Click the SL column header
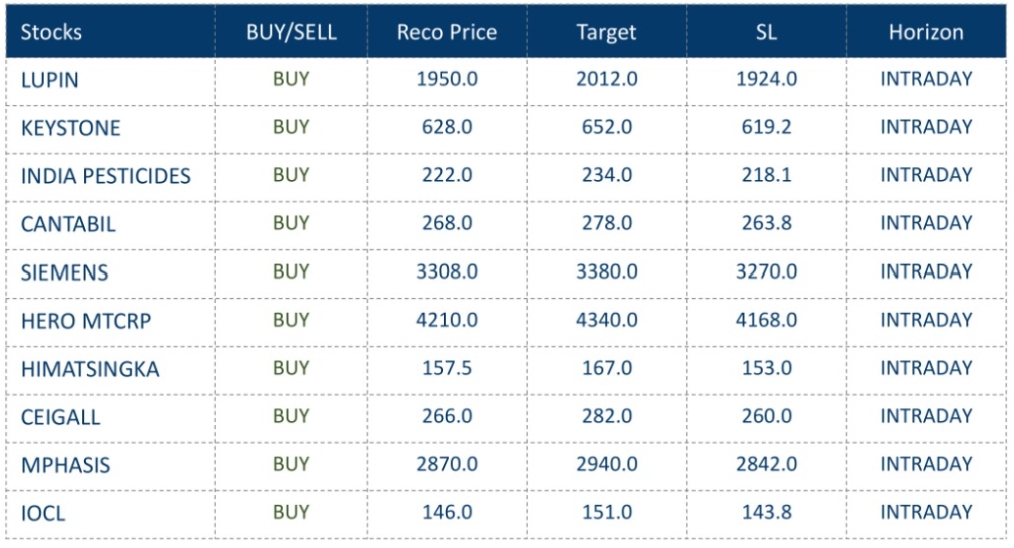The image size is (1014, 548). click(766, 32)
